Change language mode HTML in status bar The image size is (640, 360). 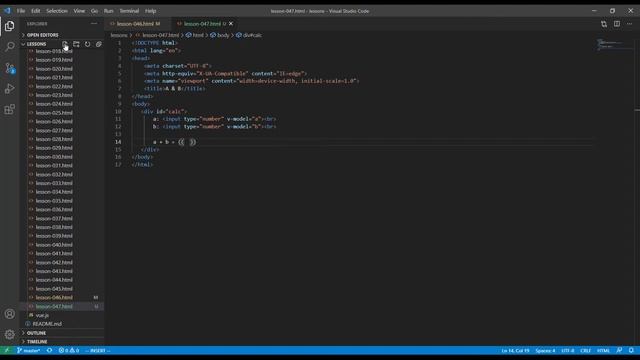[603, 350]
